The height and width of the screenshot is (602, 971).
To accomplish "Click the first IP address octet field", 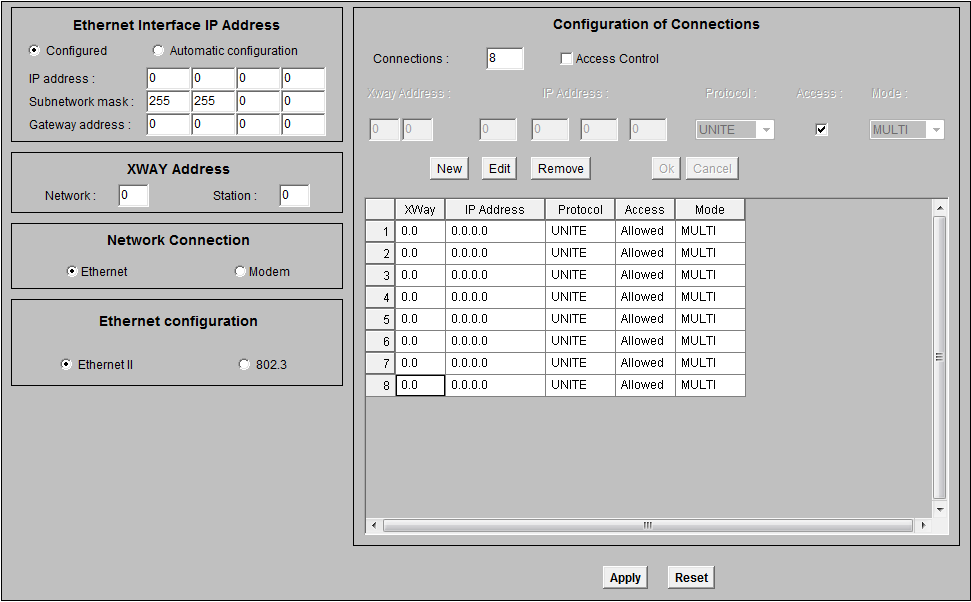I will 167,79.
